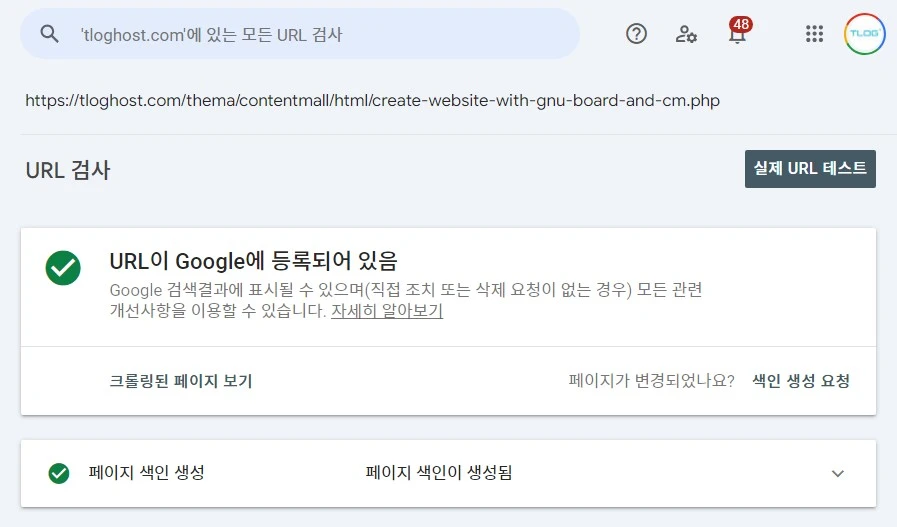Viewport: 897px width, 527px height.
Task: Click the 페이지 색인이 생성됨 status text
Action: (x=439, y=473)
